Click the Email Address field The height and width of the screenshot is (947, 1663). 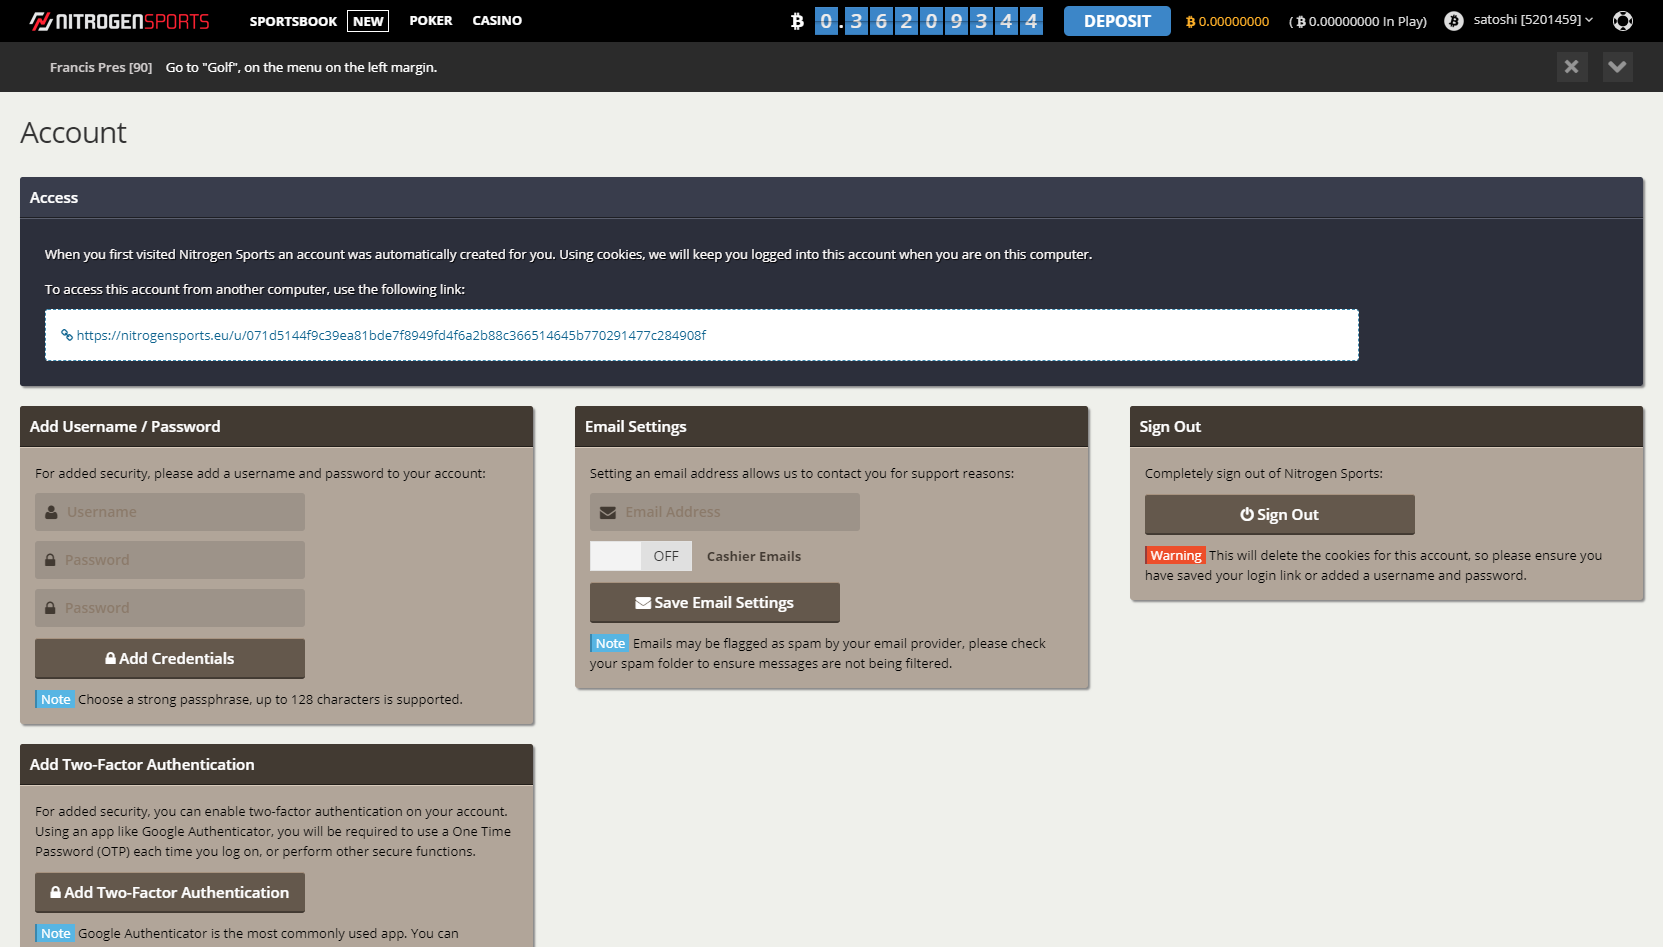[725, 512]
